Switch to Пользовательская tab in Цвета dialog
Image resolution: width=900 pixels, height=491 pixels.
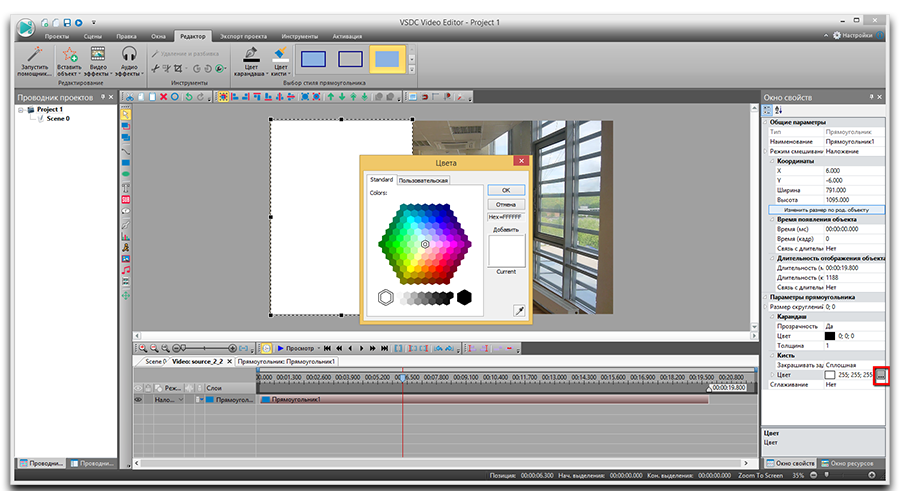point(423,180)
